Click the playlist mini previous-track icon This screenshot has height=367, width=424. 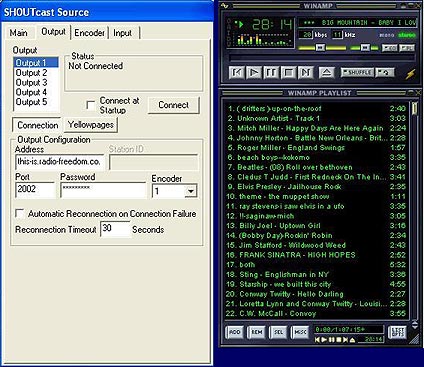[x=317, y=340]
